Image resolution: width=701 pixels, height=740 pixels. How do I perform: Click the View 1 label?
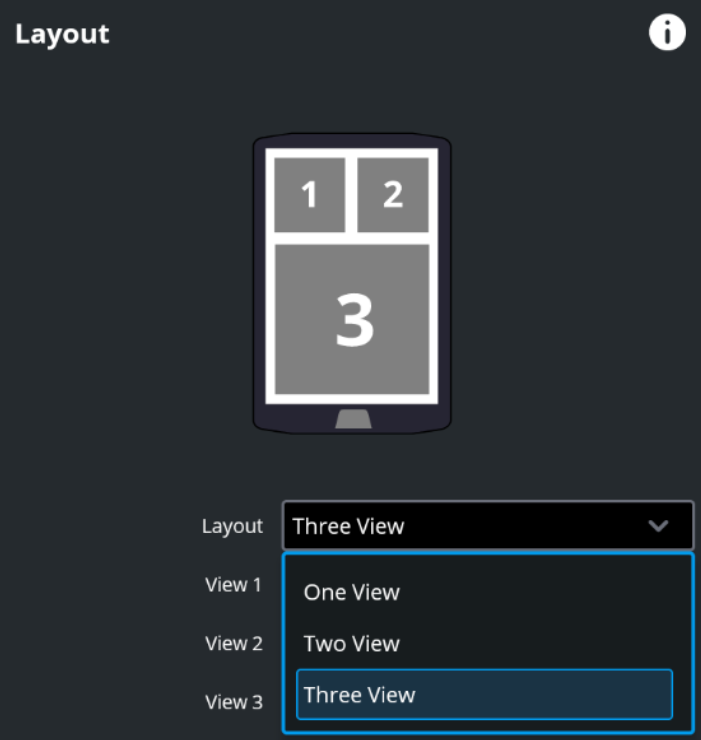[x=233, y=585]
